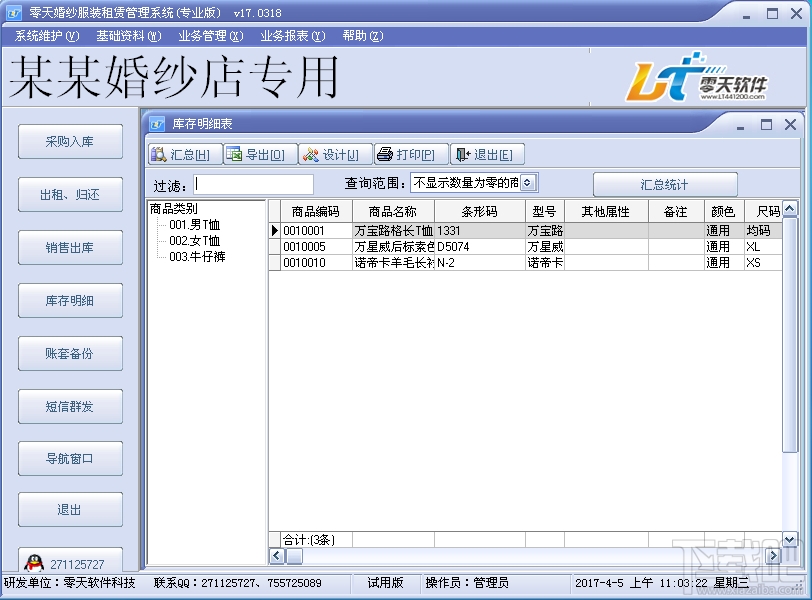The width and height of the screenshot is (812, 600).
Task: Click the barcode cell 1331
Action: coord(480,231)
